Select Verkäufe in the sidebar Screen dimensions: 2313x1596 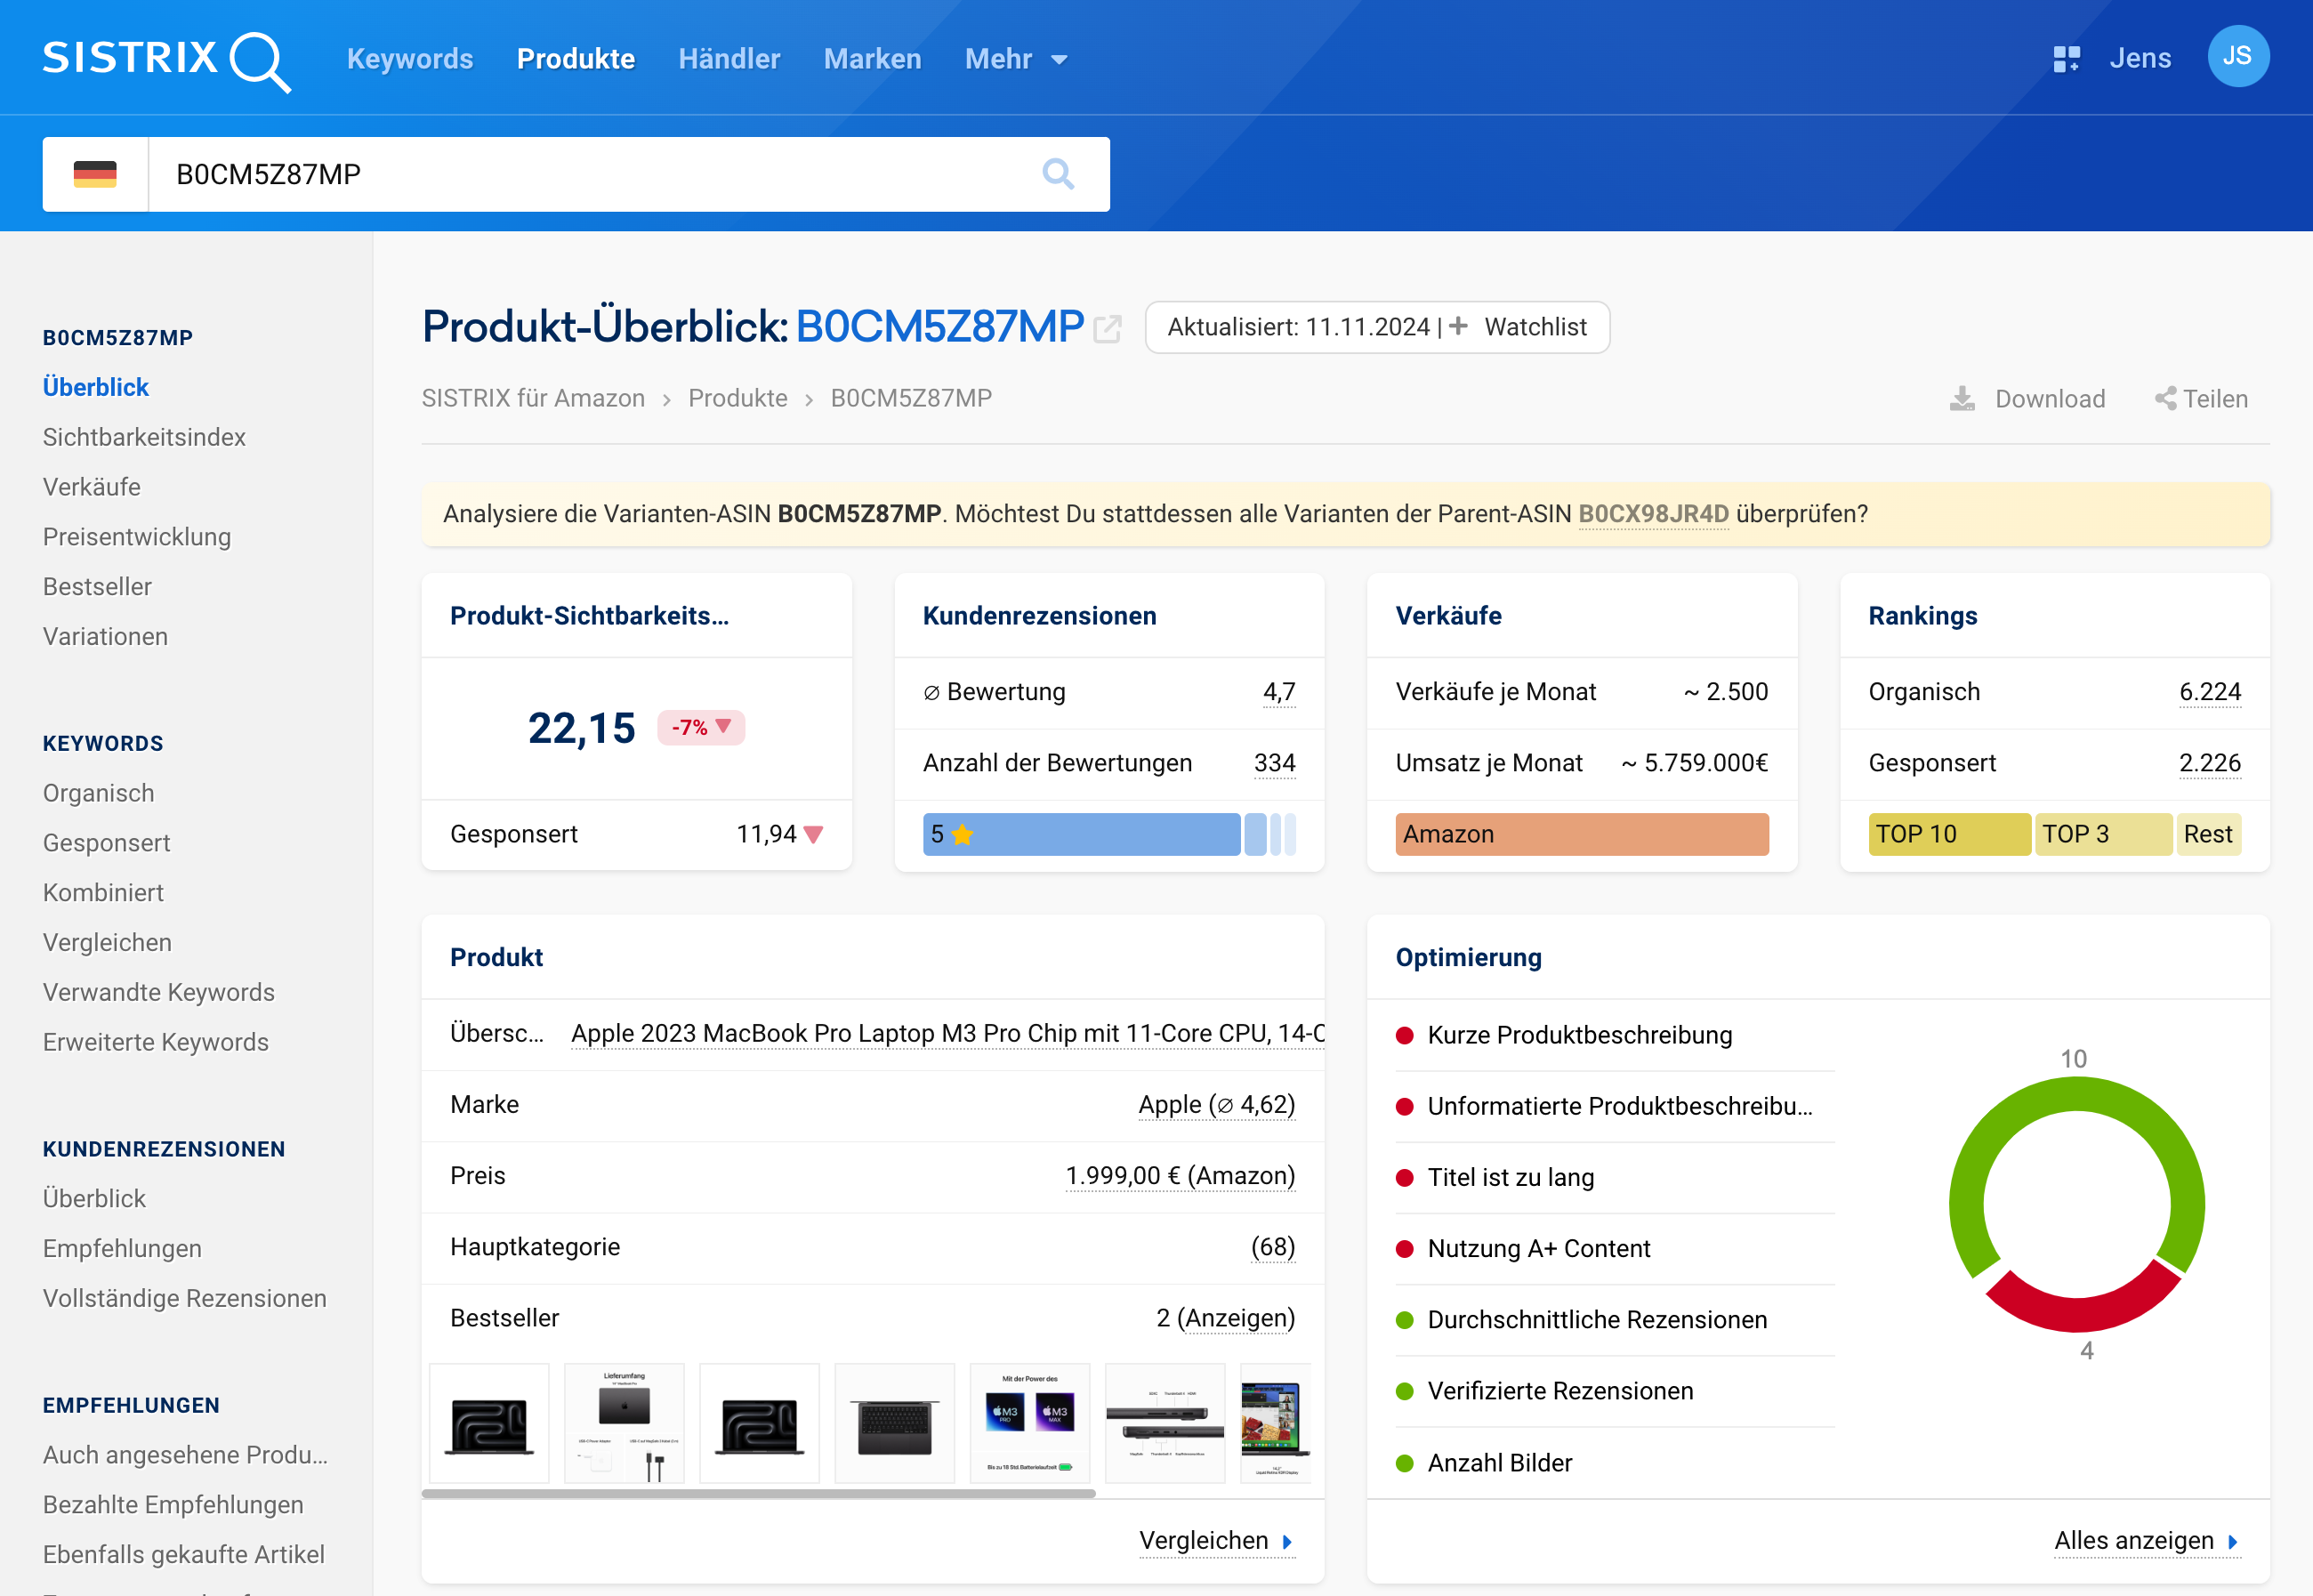point(92,487)
